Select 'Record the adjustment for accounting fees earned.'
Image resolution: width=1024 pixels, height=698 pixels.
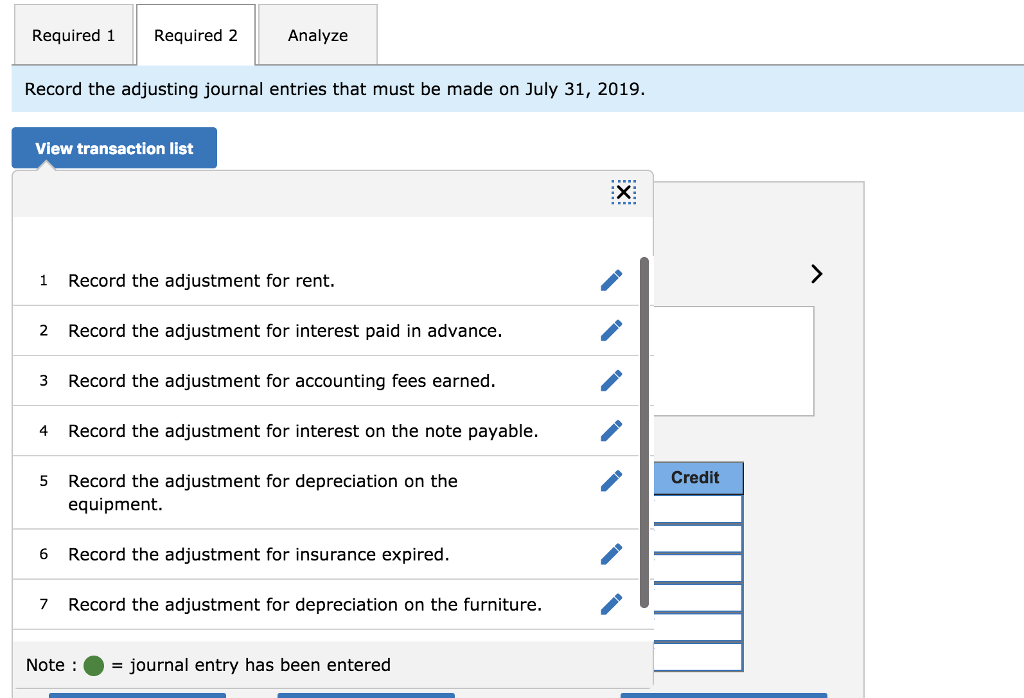pyautogui.click(x=326, y=381)
